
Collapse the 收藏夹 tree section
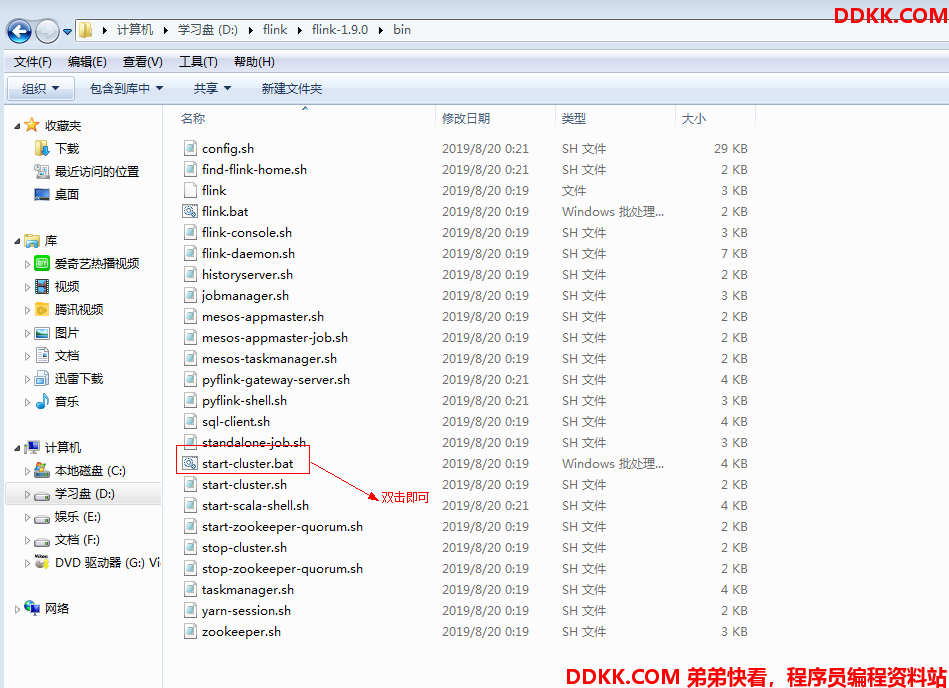(x=17, y=126)
